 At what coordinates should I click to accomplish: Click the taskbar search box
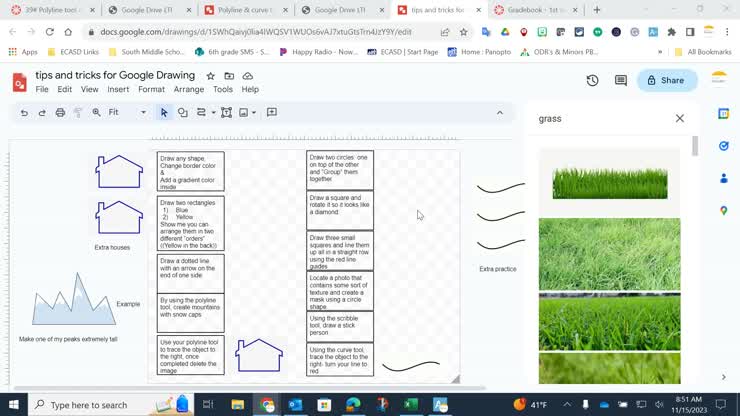pyautogui.click(x=111, y=405)
